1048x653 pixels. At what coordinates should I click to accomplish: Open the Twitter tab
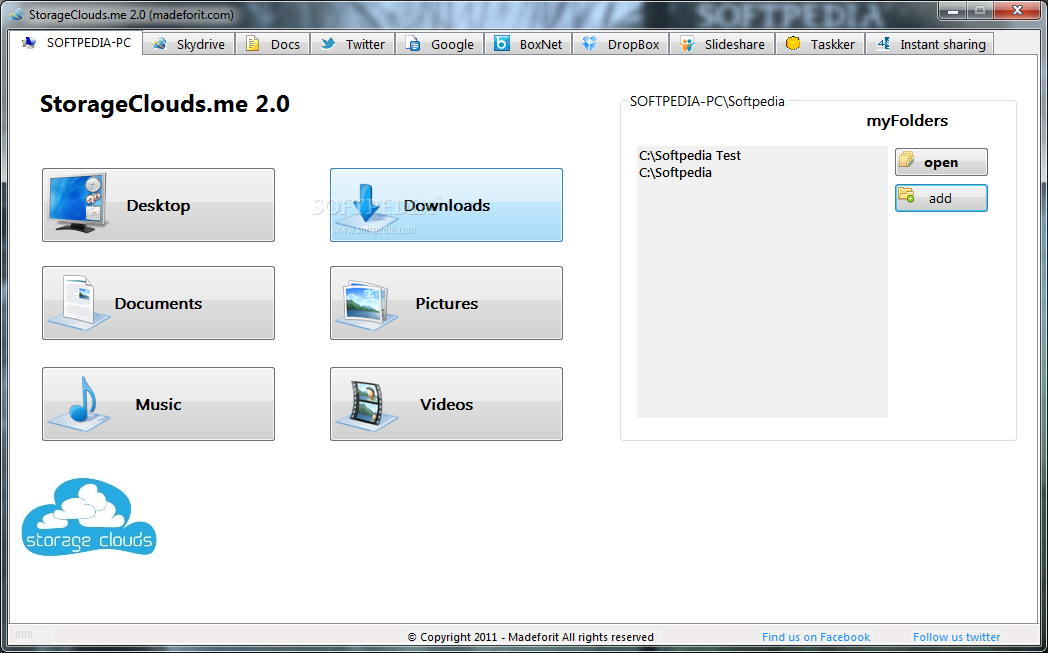(352, 44)
